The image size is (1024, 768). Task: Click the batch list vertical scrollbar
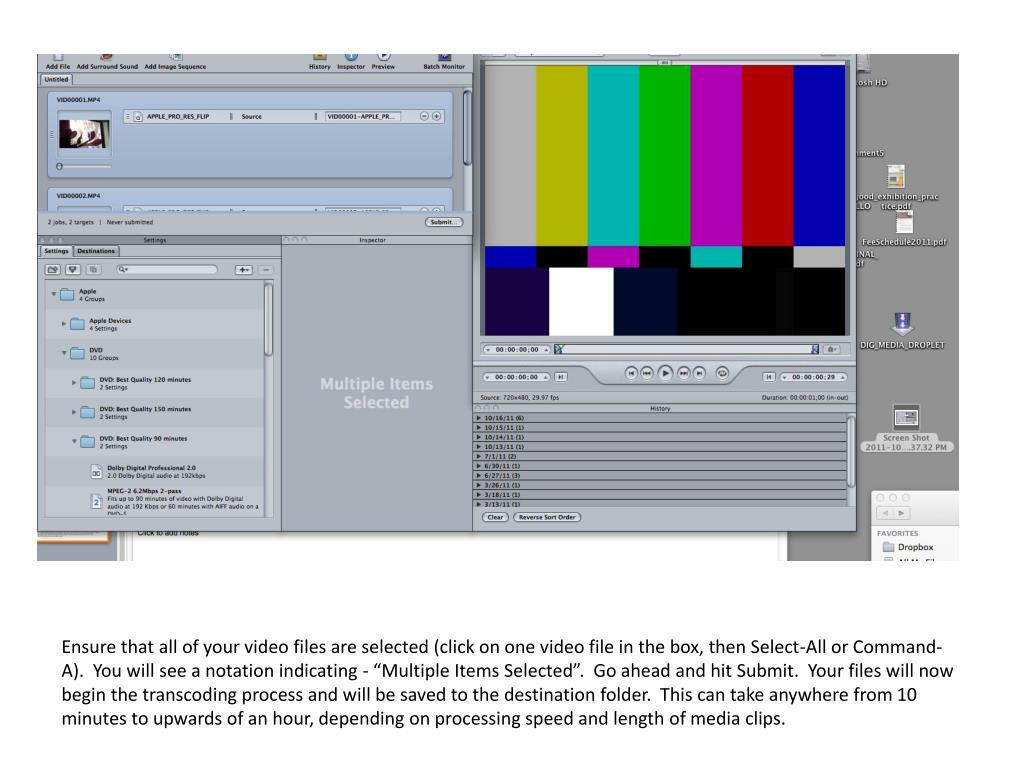[x=467, y=127]
